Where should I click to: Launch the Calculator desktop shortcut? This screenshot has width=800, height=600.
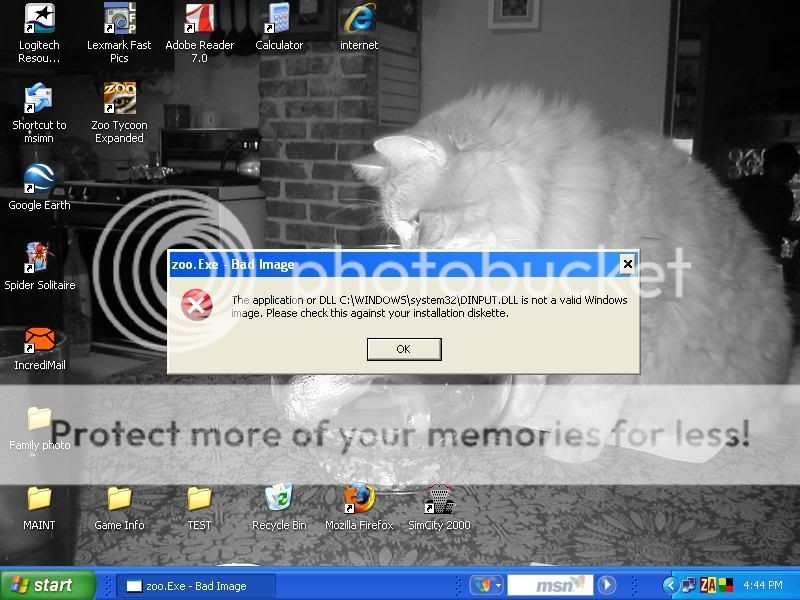point(279,20)
